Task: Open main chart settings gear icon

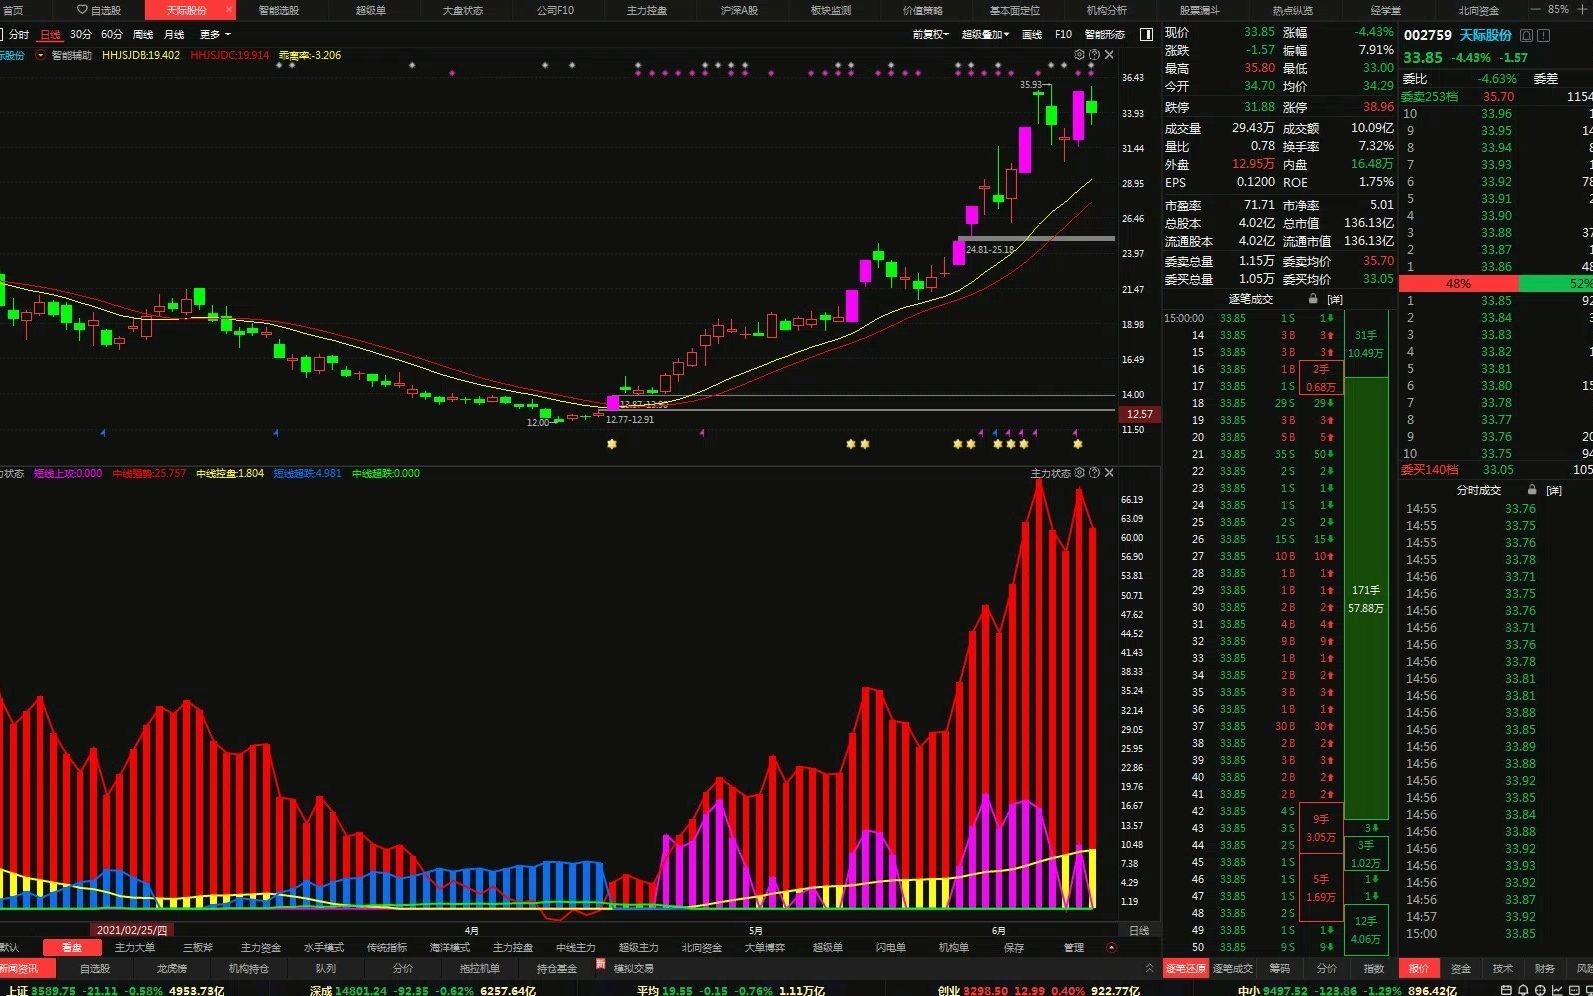Action: [x=1079, y=54]
